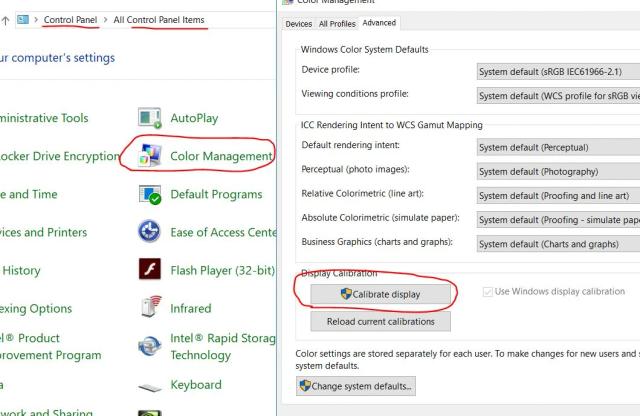This screenshot has width=640, height=416.
Task: Click Control Panel in the breadcrumb
Action: pos(70,20)
